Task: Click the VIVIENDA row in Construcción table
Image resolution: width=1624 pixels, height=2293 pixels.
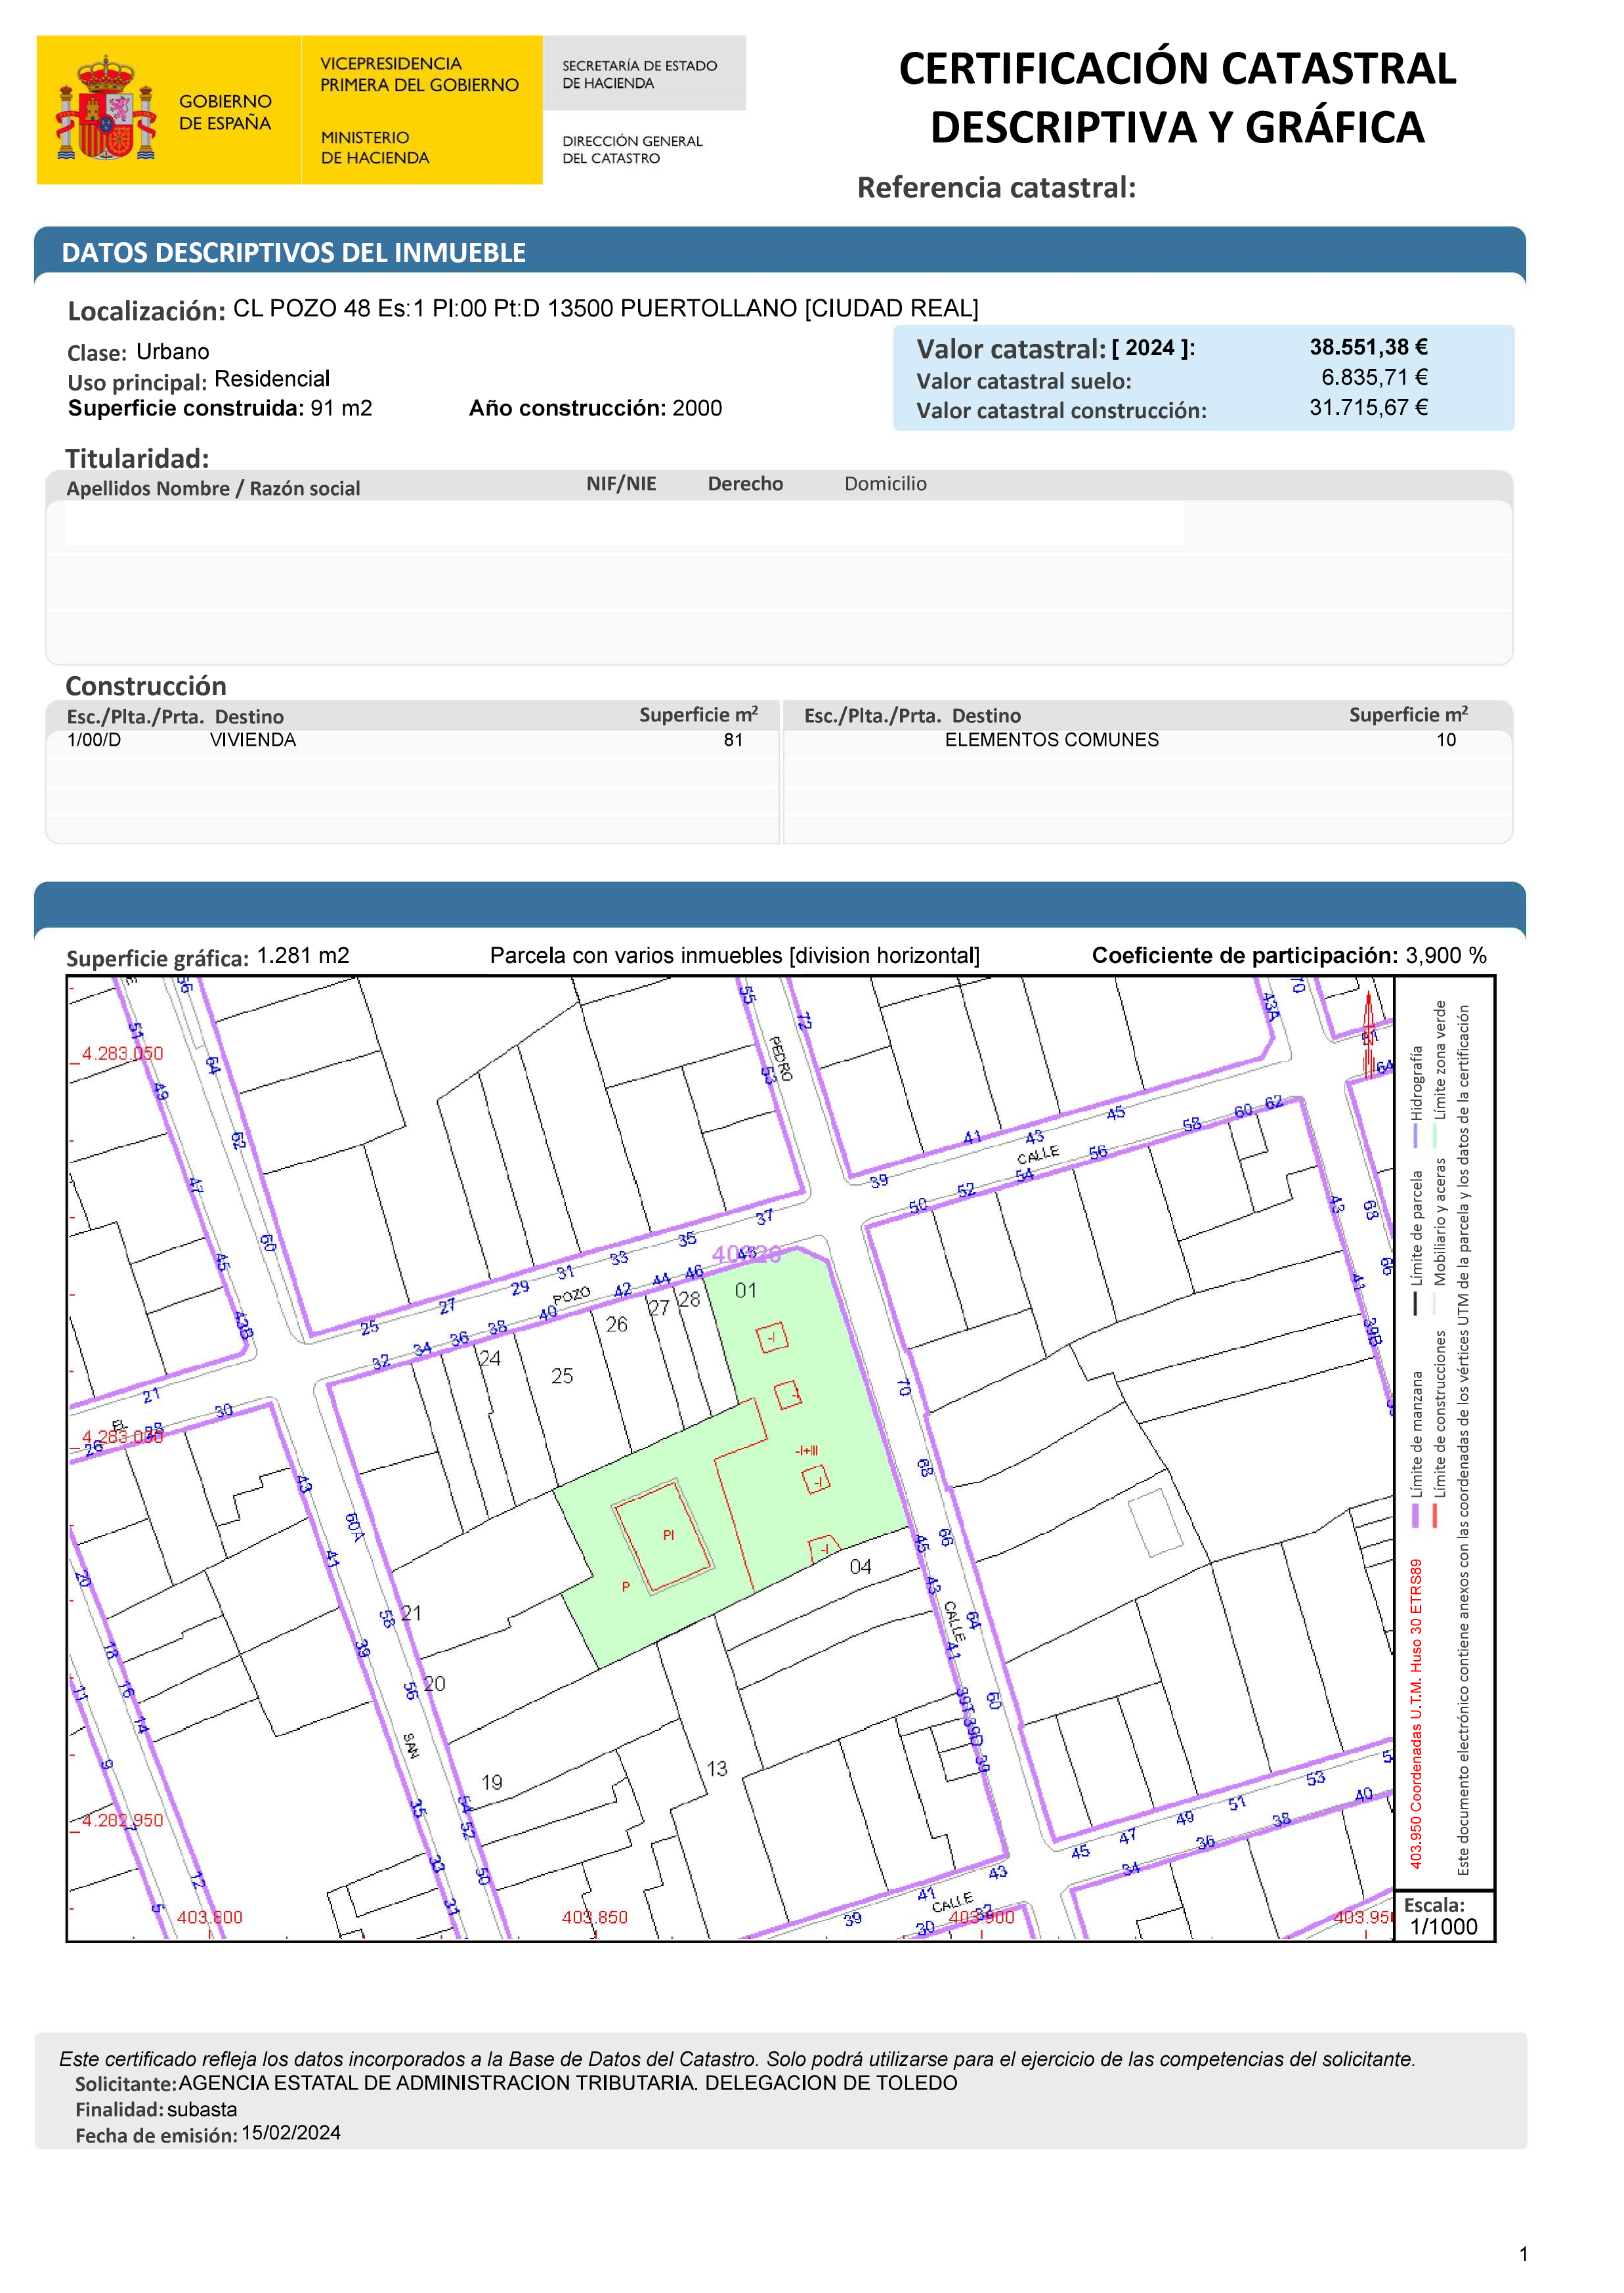Action: (253, 740)
